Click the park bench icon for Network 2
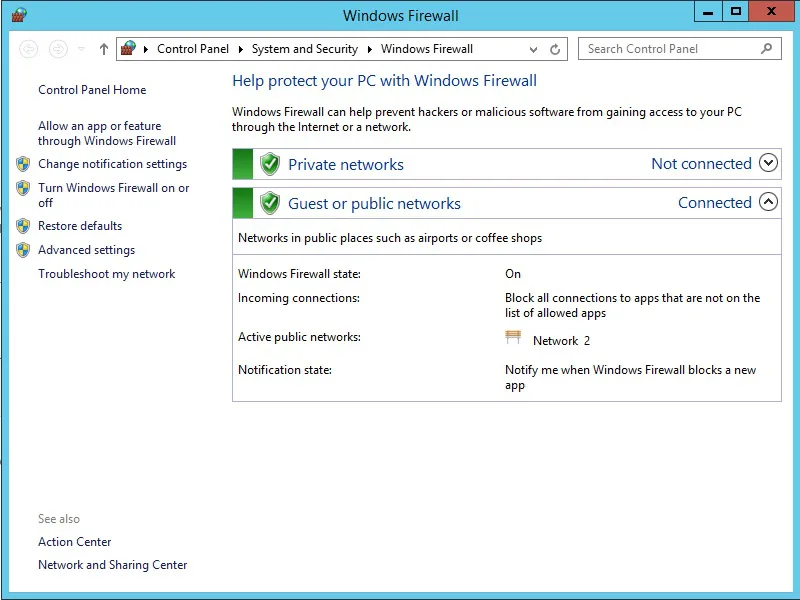800x600 pixels. click(x=514, y=338)
